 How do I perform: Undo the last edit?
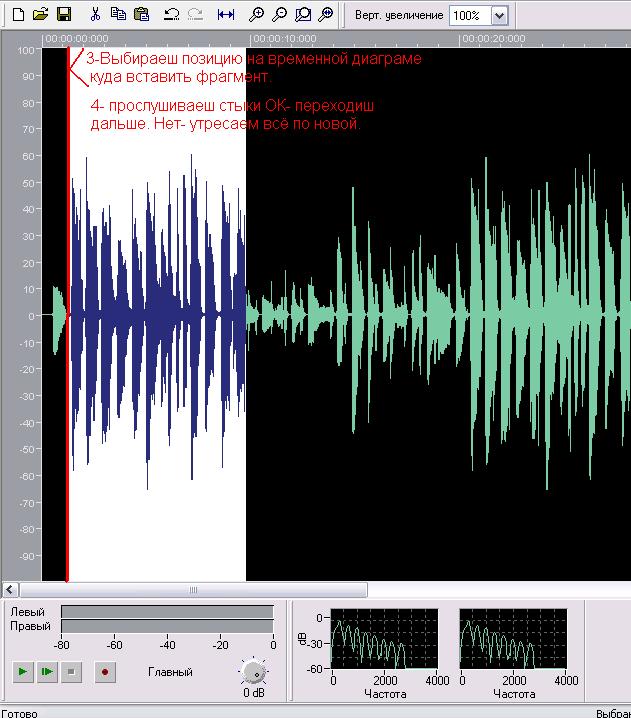coord(171,15)
